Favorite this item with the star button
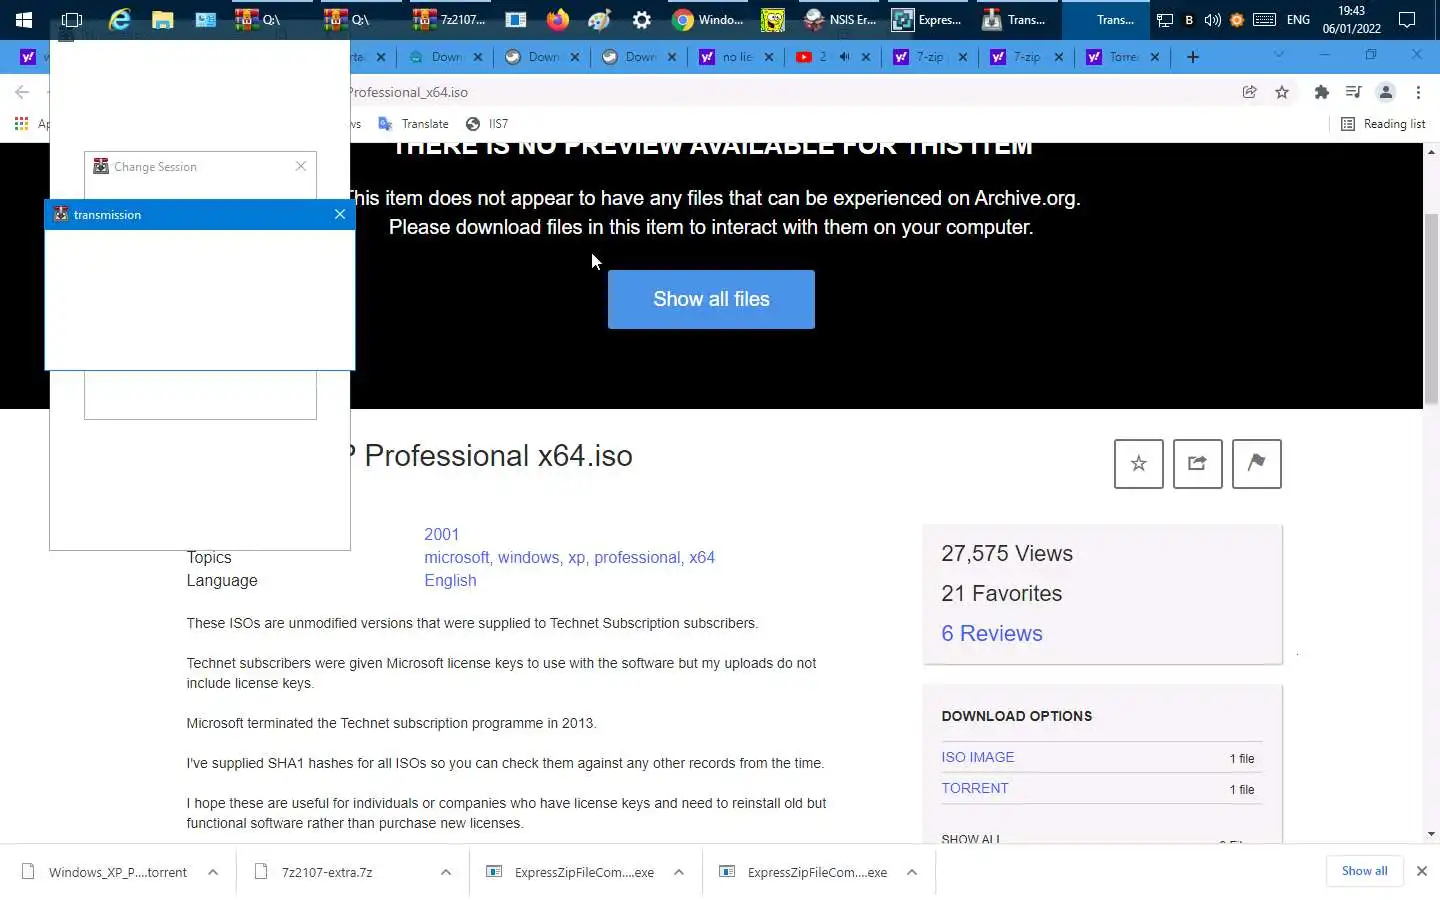Screen dimensions: 1440x900 (x=1139, y=464)
